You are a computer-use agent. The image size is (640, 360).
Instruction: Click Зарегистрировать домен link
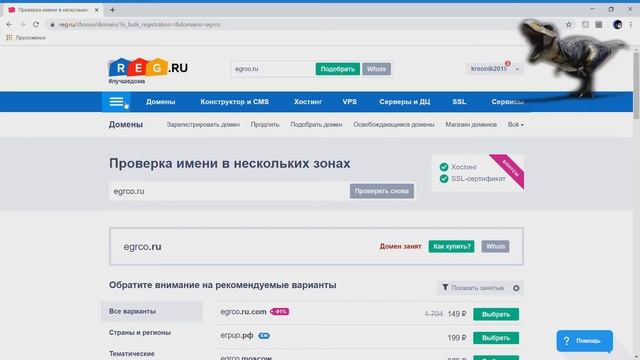pyautogui.click(x=203, y=124)
